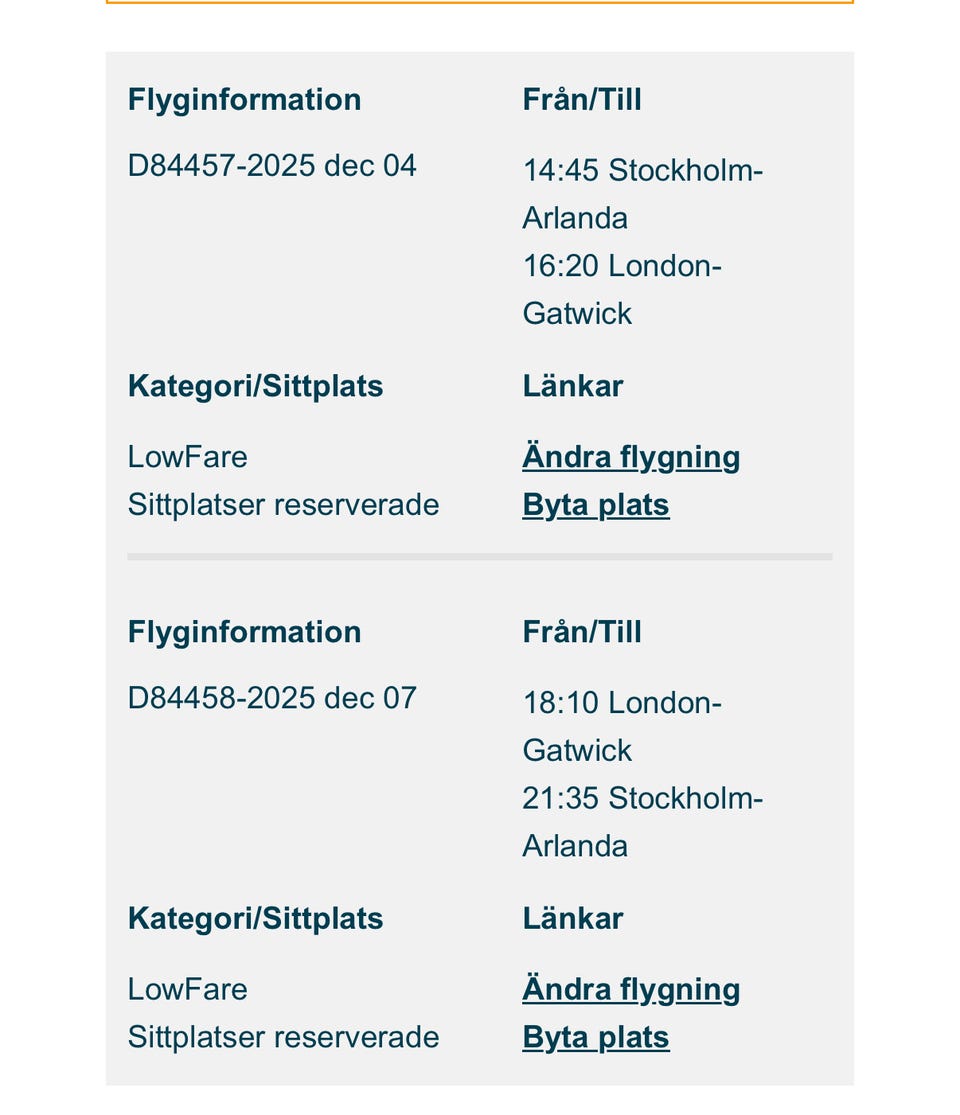The image size is (960, 1115).
Task: Click the Kategori/Sittplats heading for flight D84457
Action: [255, 386]
